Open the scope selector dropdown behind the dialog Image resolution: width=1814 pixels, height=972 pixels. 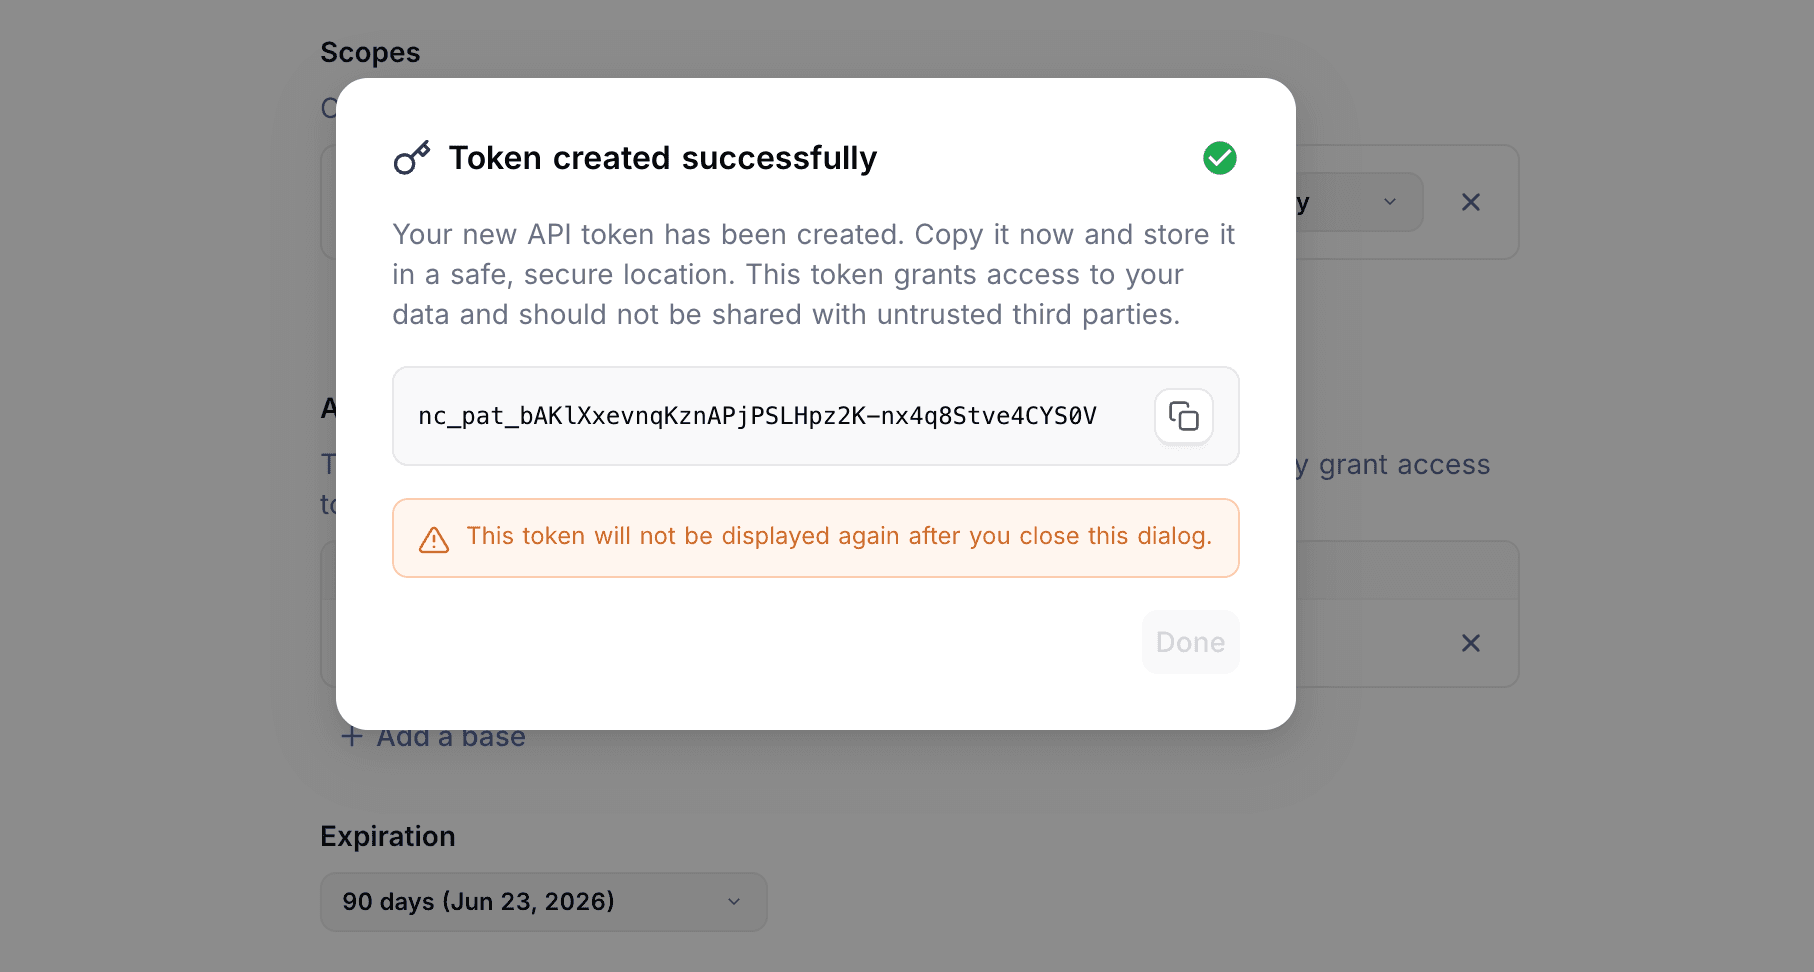coord(1389,201)
